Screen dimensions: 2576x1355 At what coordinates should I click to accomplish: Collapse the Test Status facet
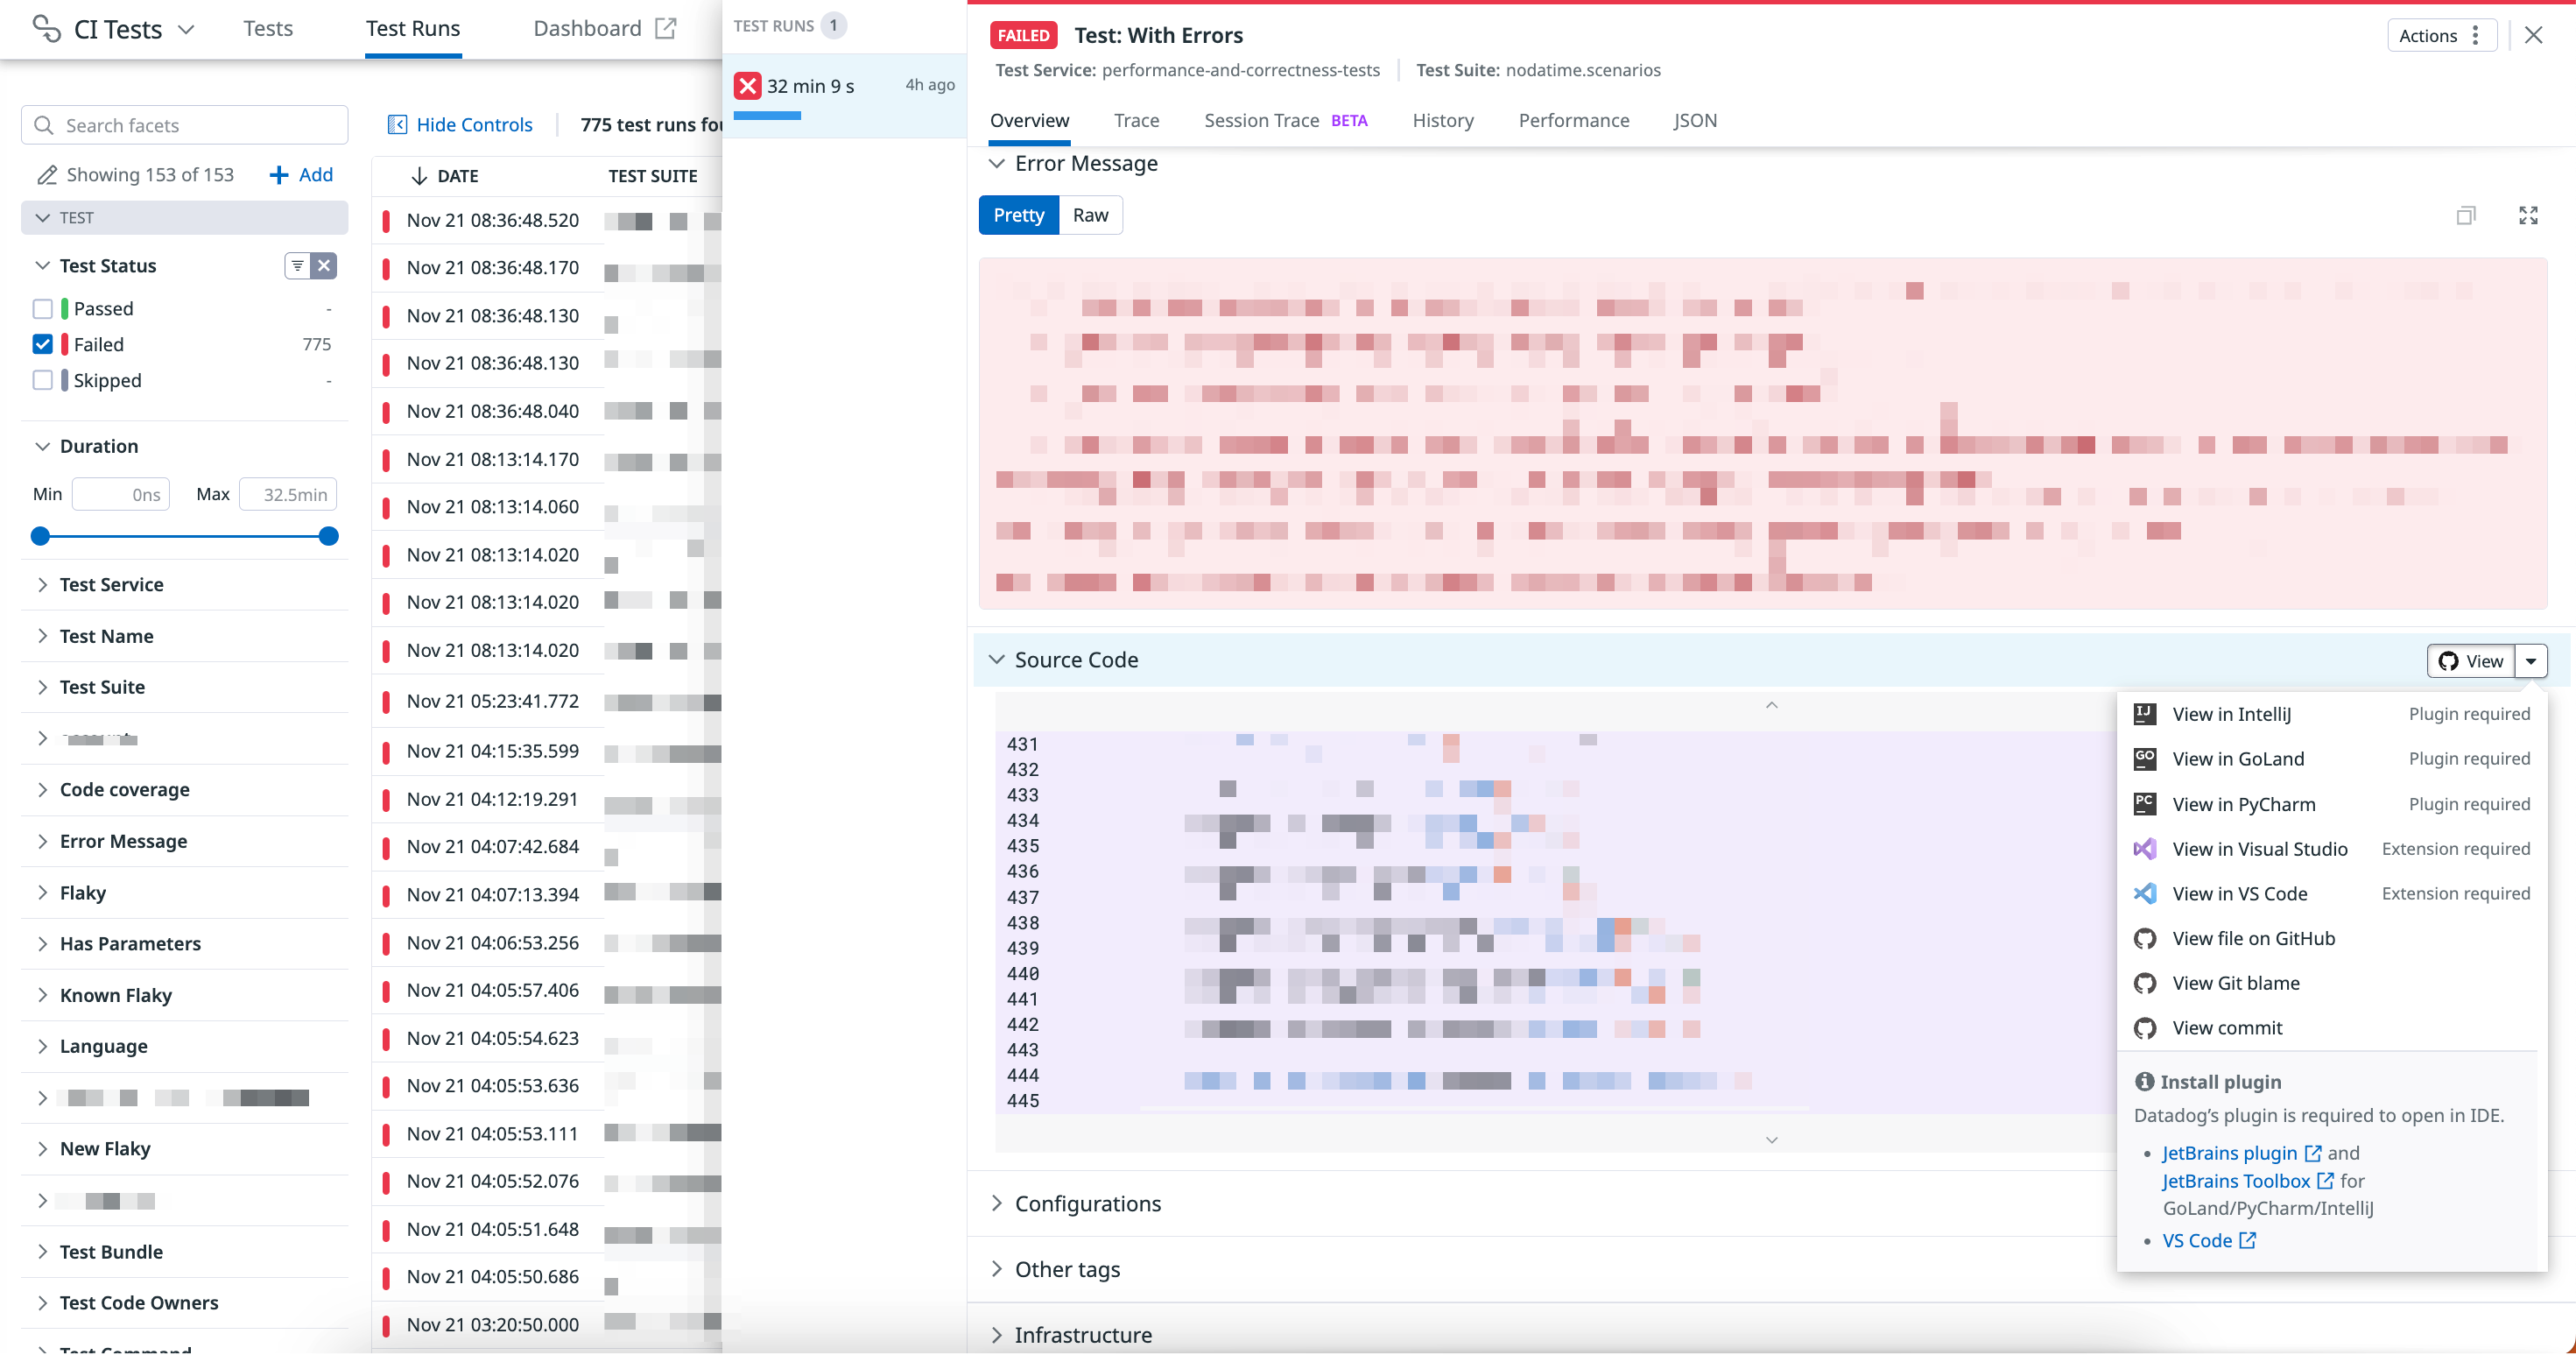[42, 265]
